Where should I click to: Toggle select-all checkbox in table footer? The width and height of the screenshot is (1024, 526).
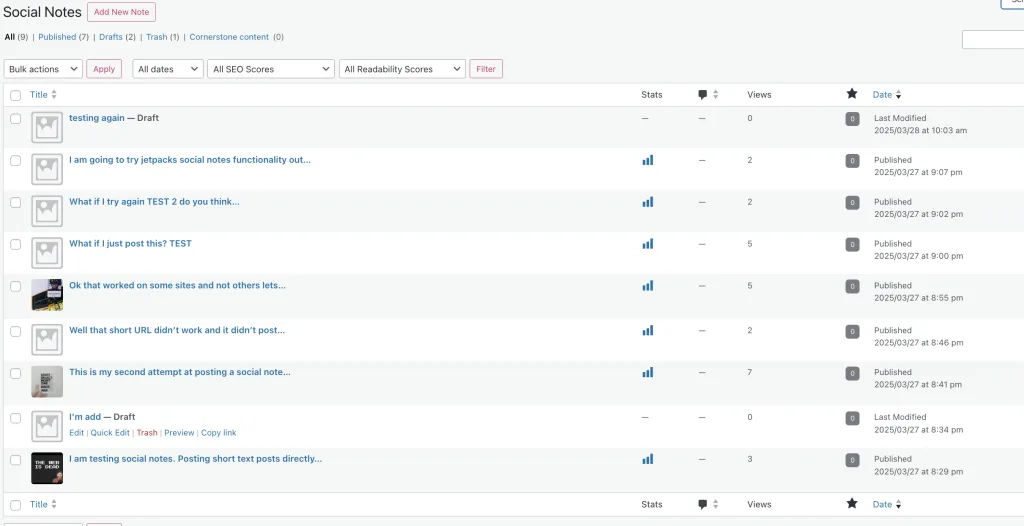click(16, 505)
